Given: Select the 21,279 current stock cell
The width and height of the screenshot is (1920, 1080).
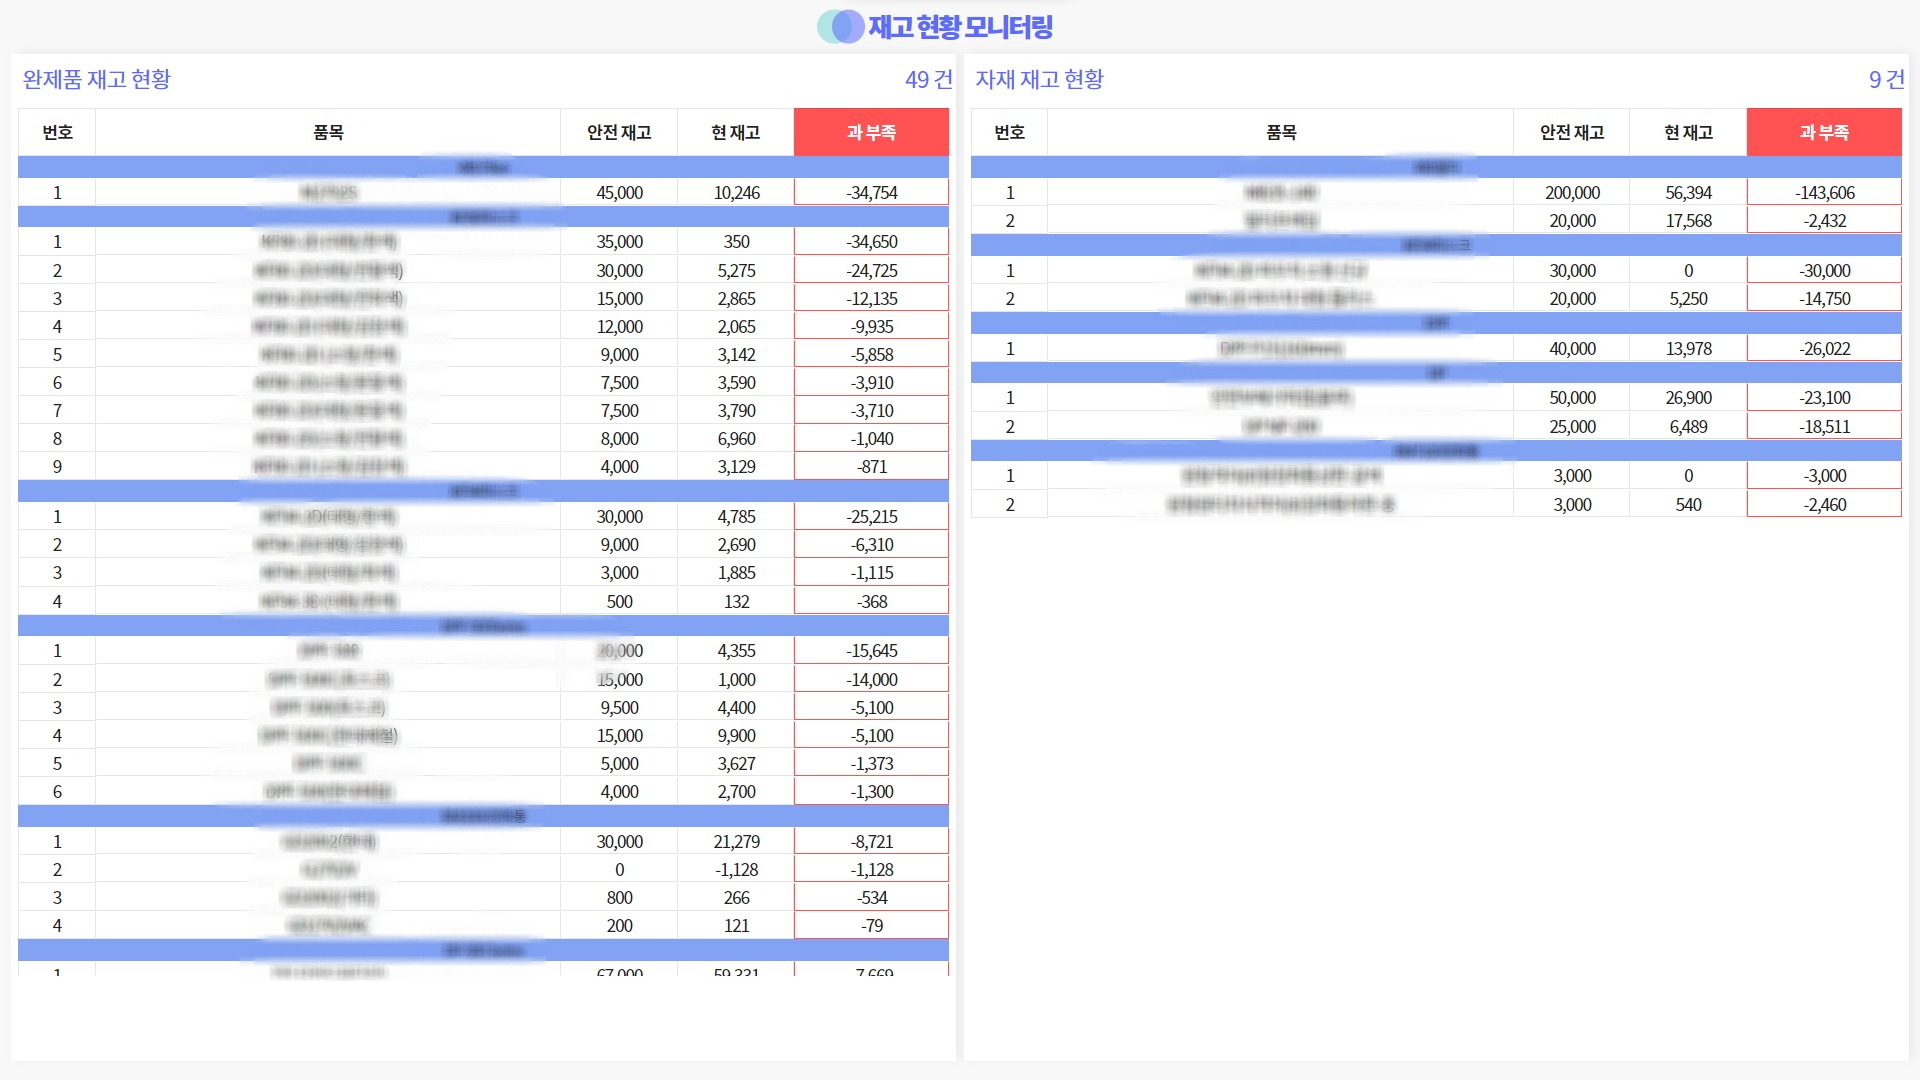Looking at the screenshot, I should point(736,841).
